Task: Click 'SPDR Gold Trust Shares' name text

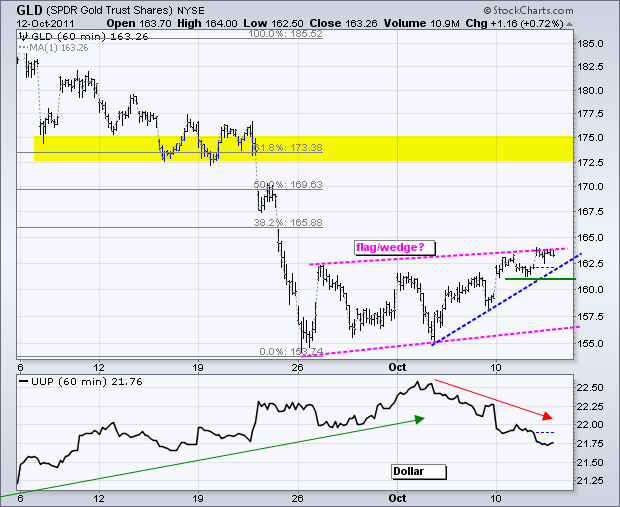Action: (x=110, y=10)
